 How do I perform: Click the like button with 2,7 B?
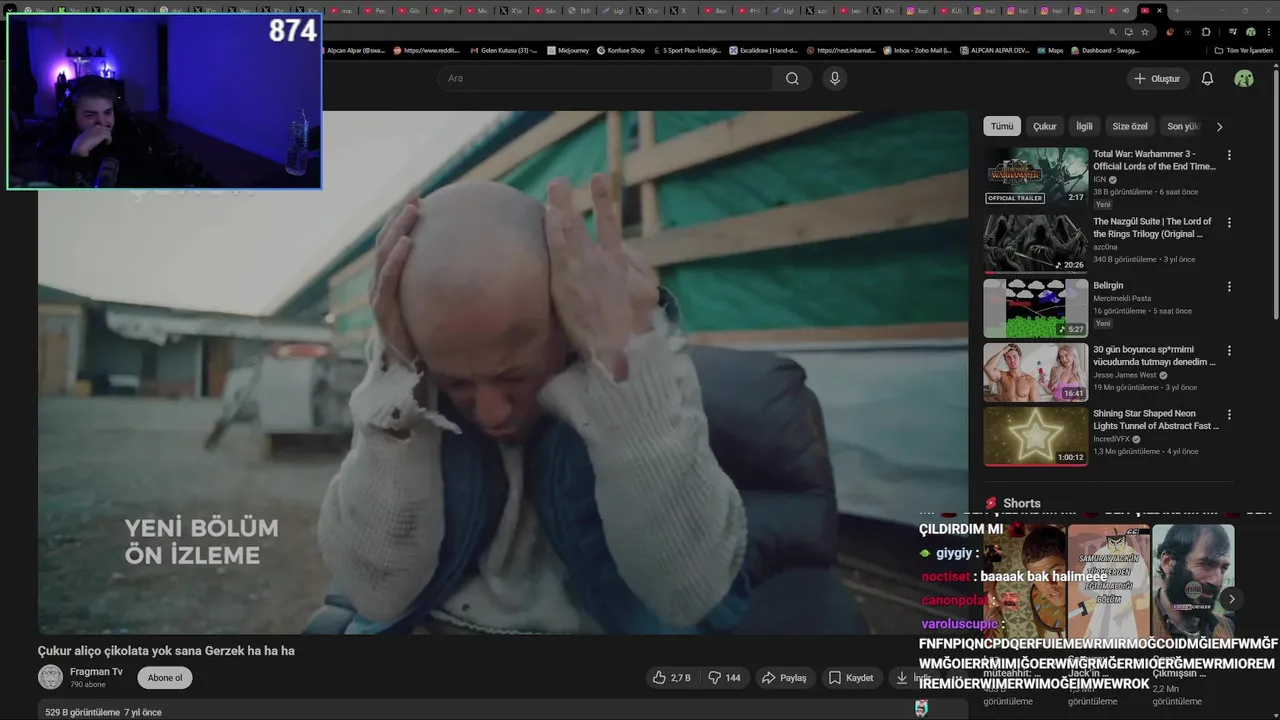pos(671,678)
